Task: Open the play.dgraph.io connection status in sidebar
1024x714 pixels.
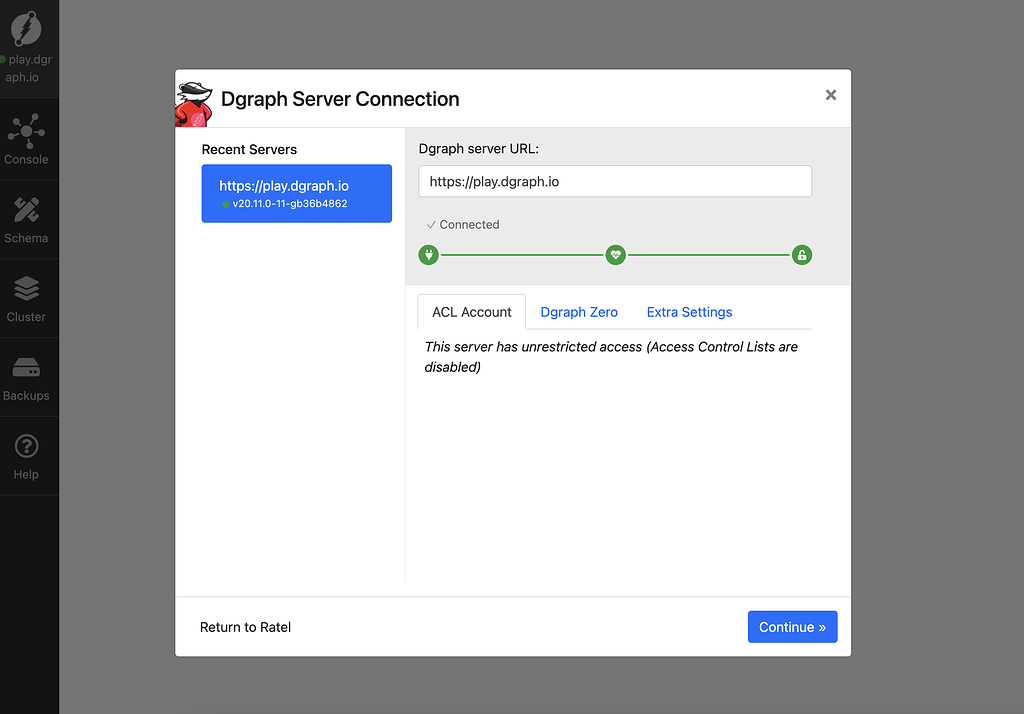Action: click(x=28, y=68)
